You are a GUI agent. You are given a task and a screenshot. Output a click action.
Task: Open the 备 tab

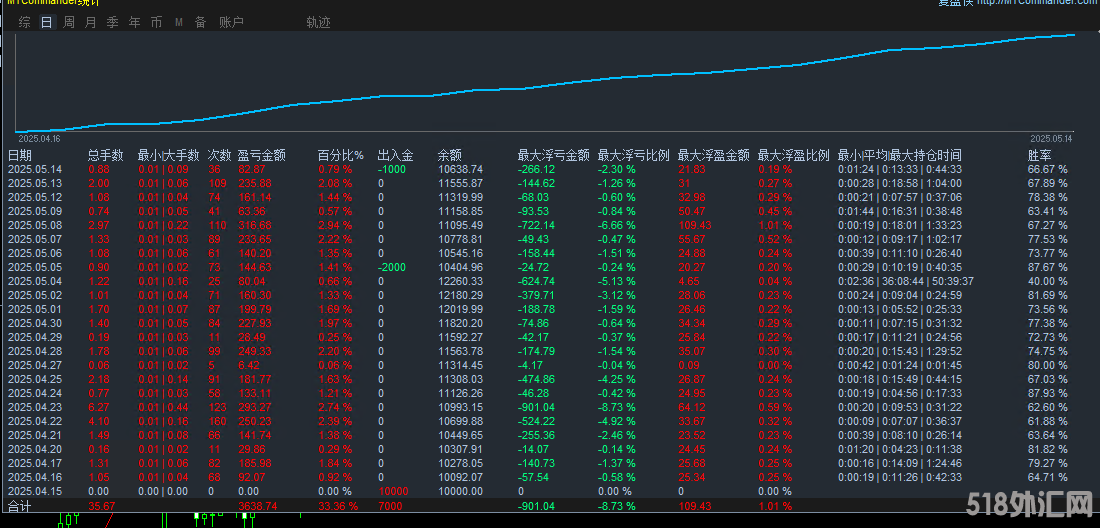(x=200, y=22)
